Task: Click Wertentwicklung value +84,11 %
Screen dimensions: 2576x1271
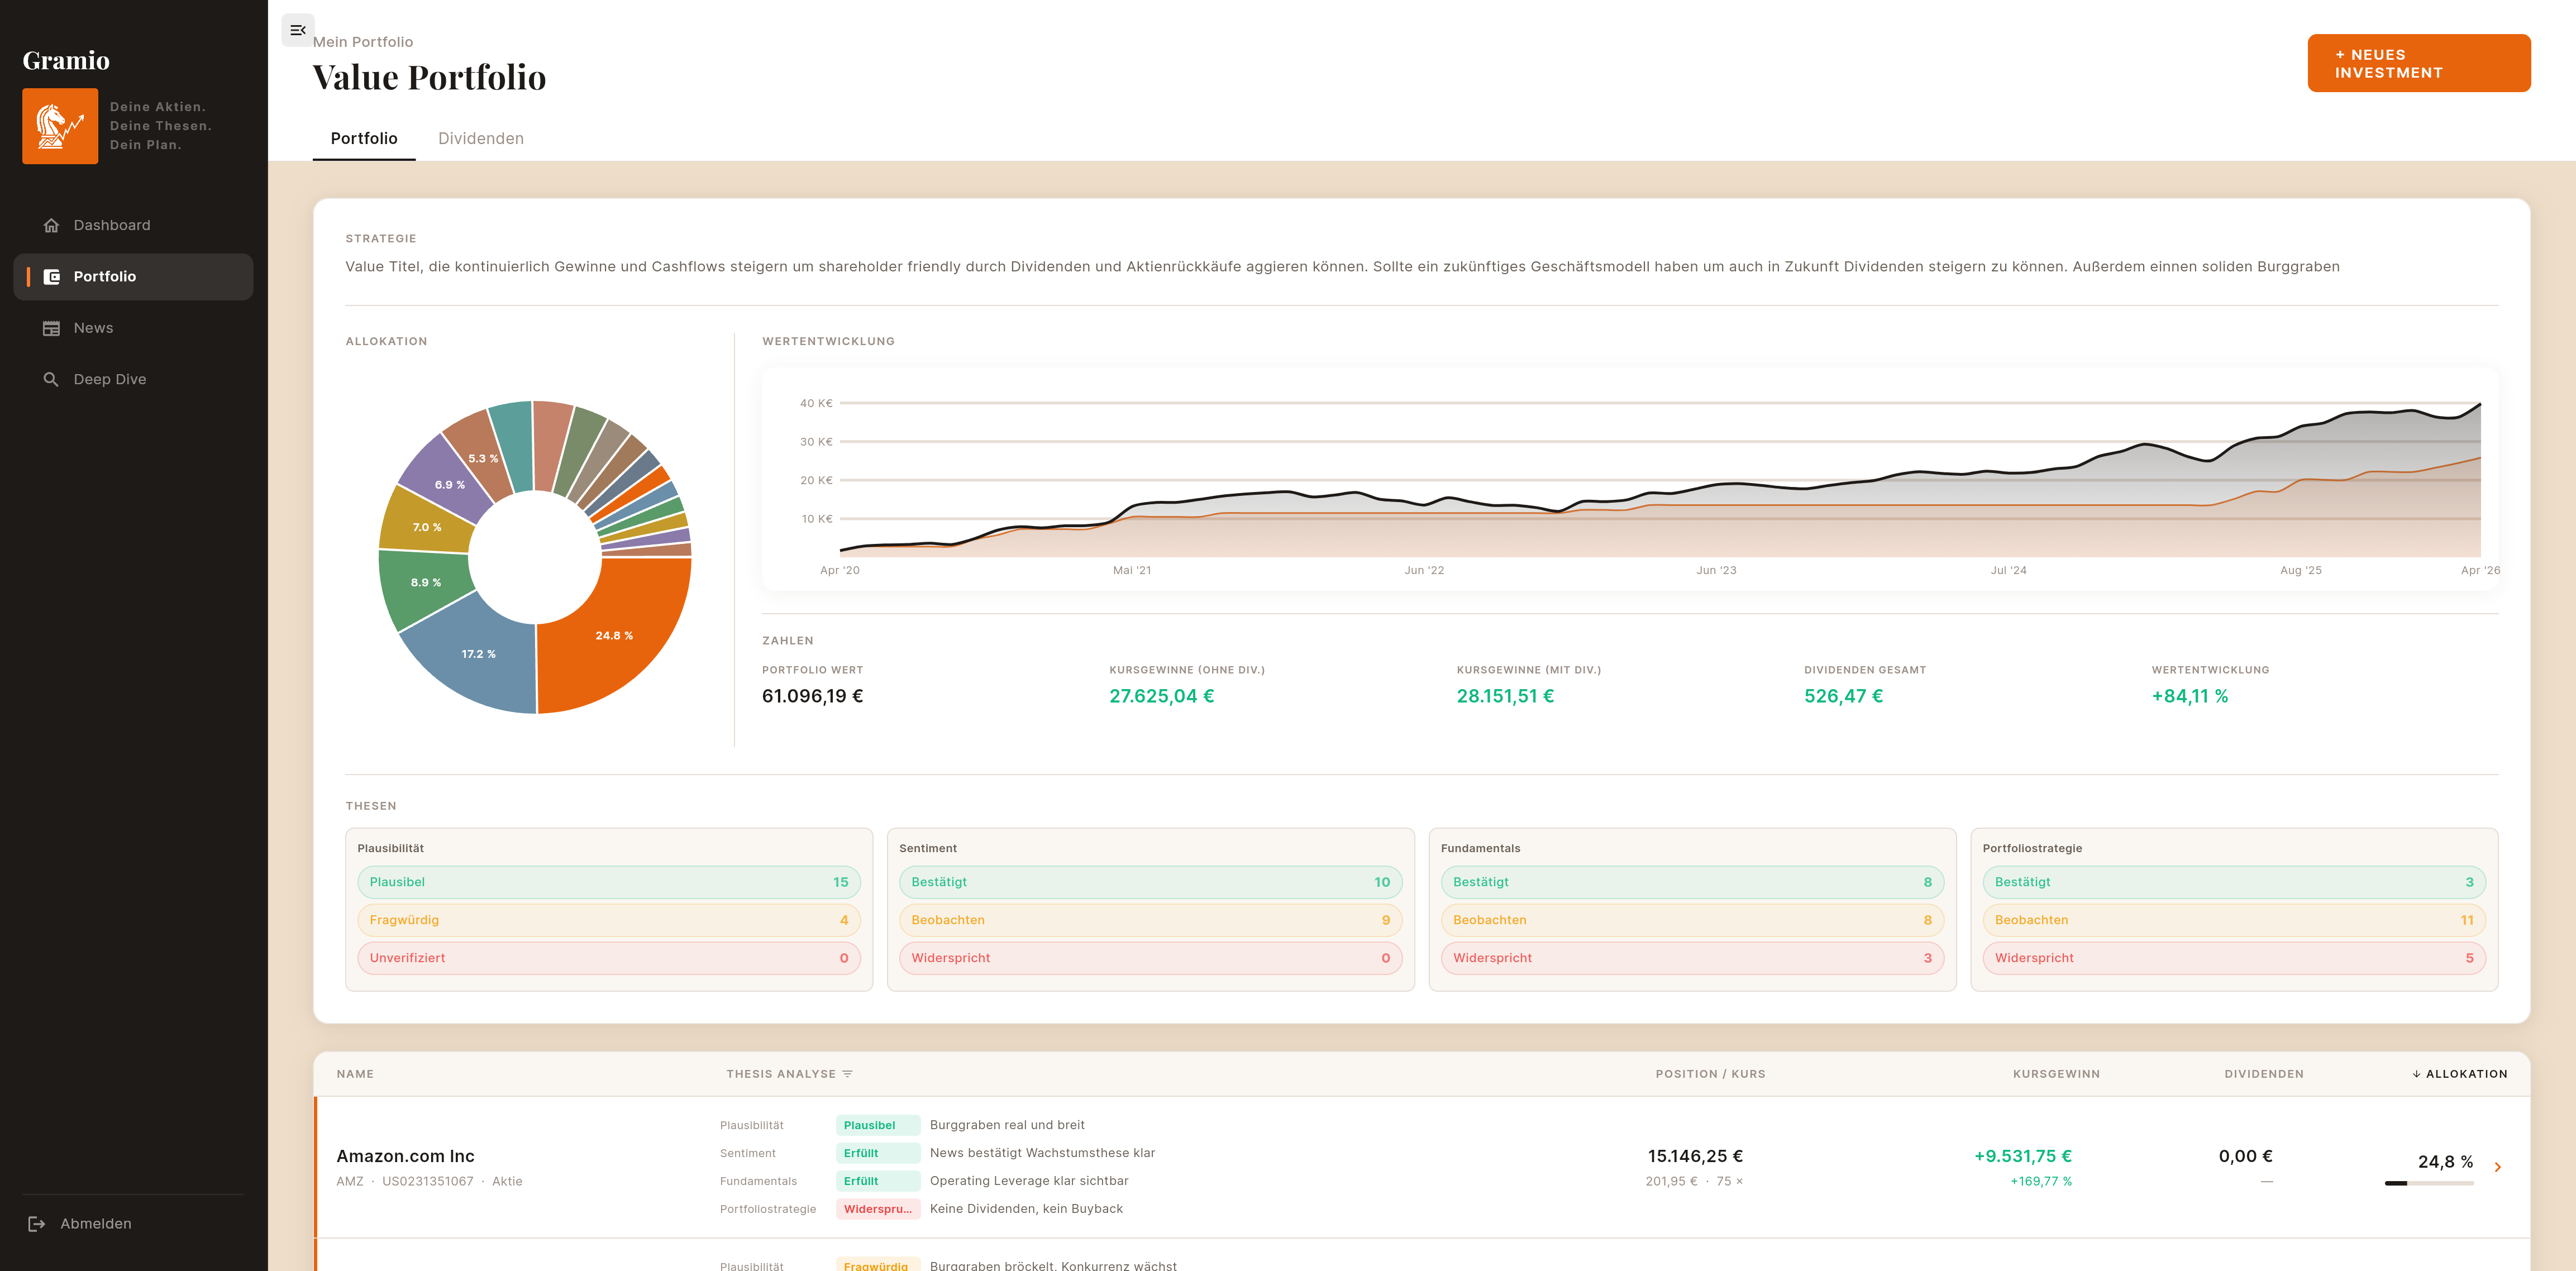Action: (x=2189, y=696)
